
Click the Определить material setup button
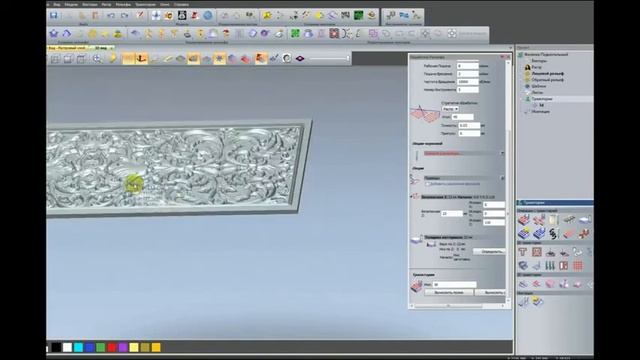point(489,251)
